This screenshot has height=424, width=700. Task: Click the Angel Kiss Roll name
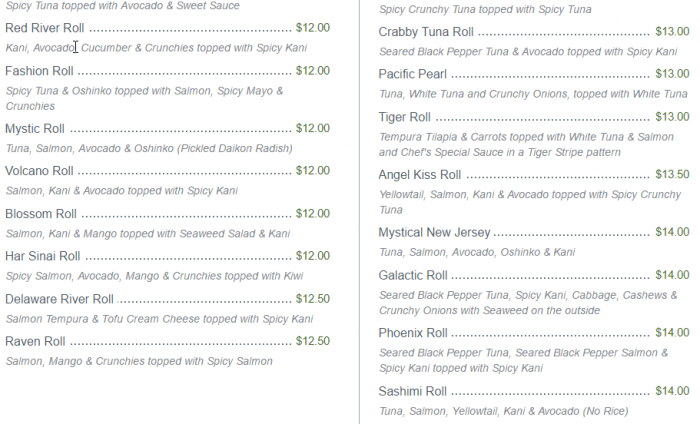[419, 175]
